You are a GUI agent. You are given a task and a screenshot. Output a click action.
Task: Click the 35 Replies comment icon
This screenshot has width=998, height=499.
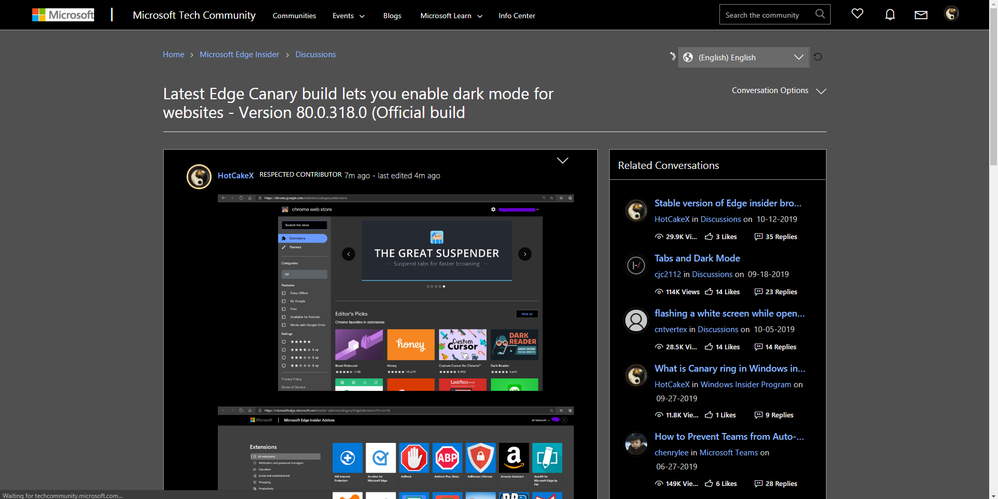758,237
